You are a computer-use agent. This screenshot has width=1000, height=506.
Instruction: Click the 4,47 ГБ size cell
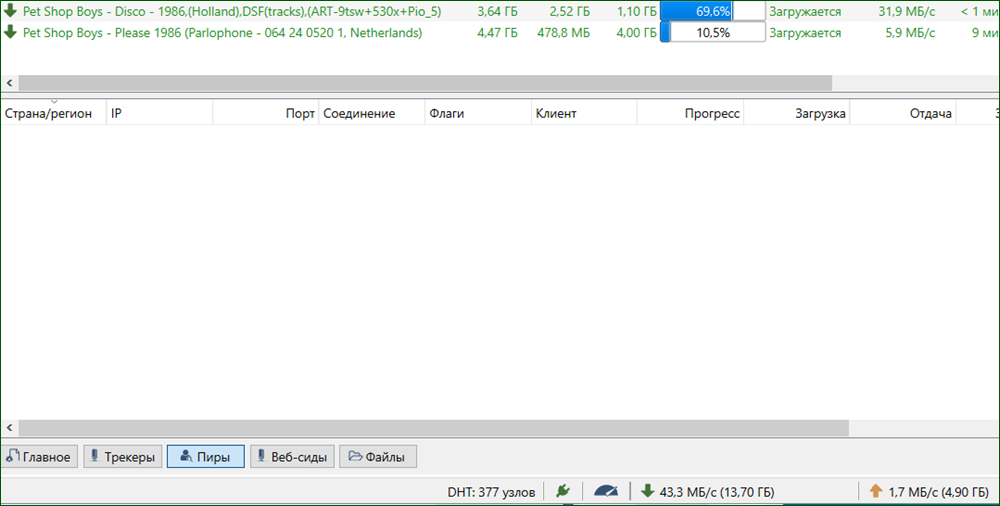[x=497, y=33]
